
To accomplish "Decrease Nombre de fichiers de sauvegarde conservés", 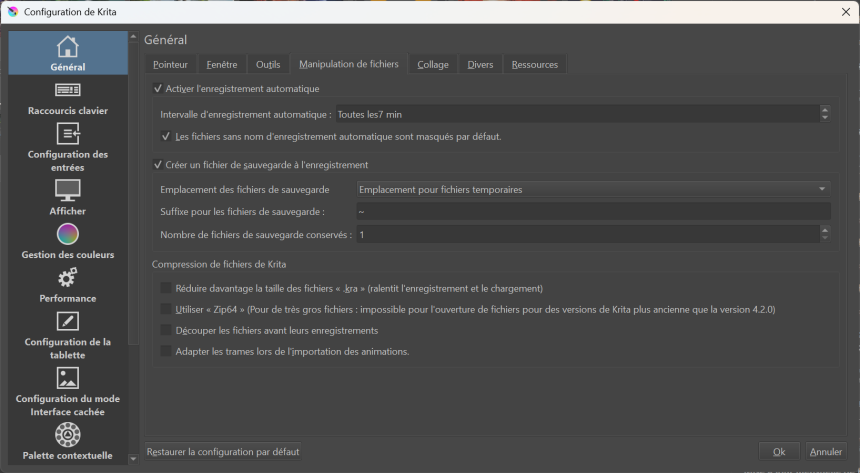I will [x=825, y=239].
